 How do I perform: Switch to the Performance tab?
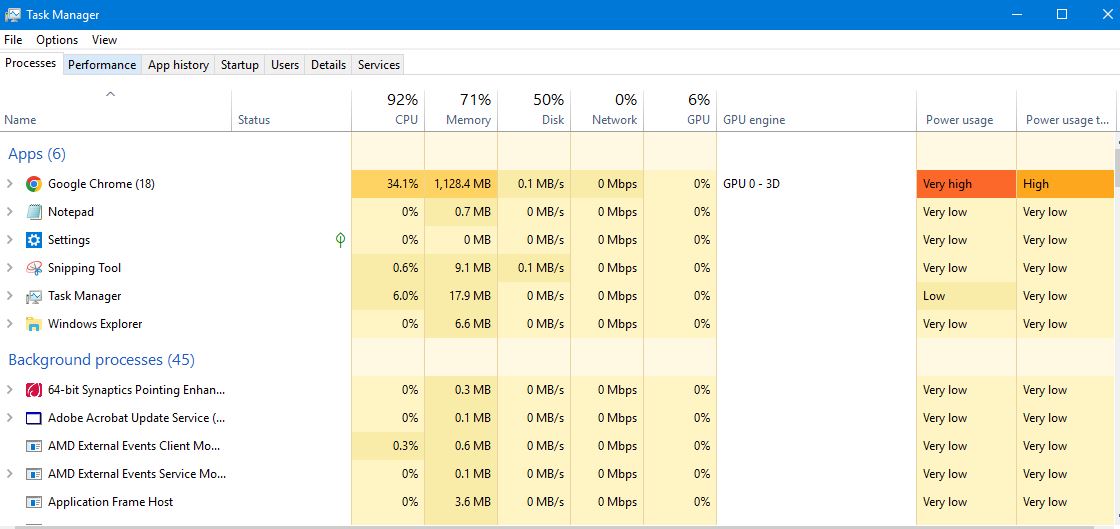click(101, 65)
